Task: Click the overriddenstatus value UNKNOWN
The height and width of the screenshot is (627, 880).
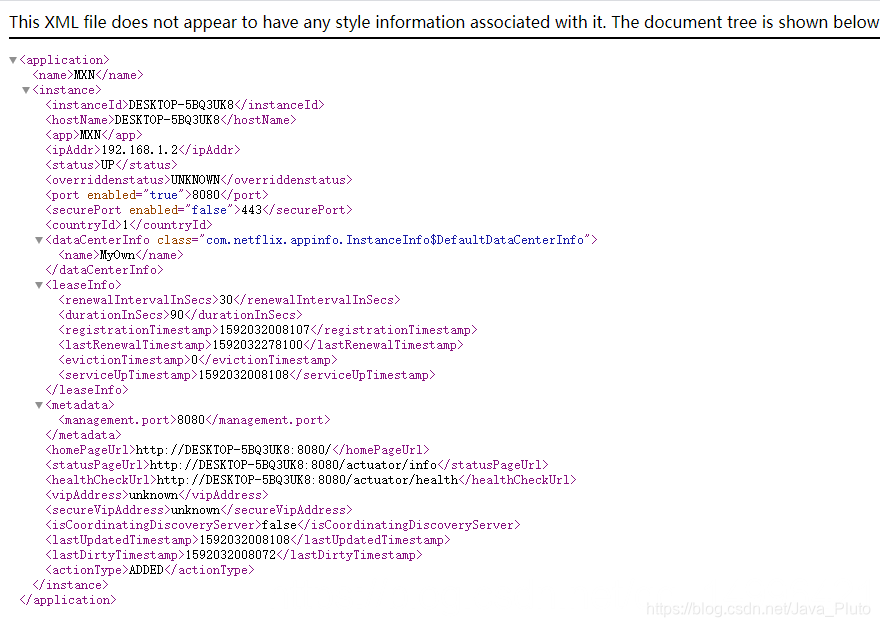Action: 195,180
